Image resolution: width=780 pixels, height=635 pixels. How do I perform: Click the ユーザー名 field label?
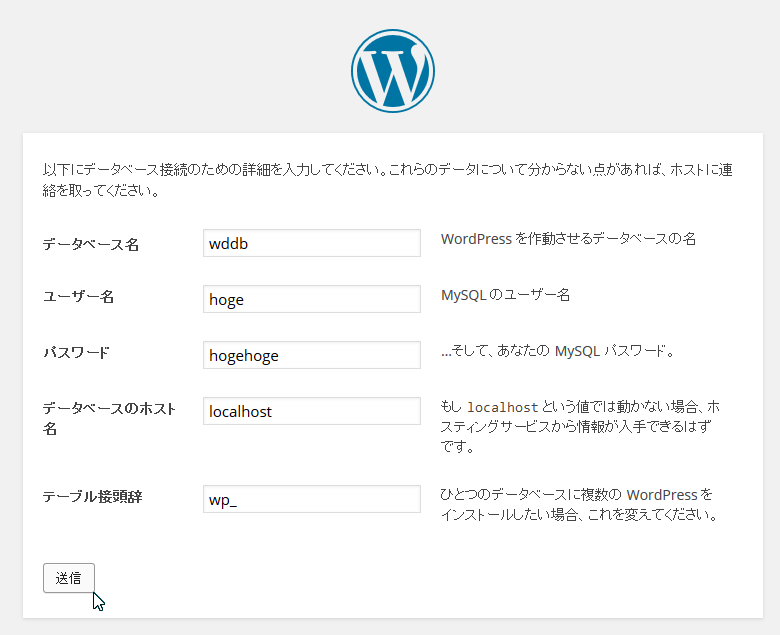pos(78,296)
